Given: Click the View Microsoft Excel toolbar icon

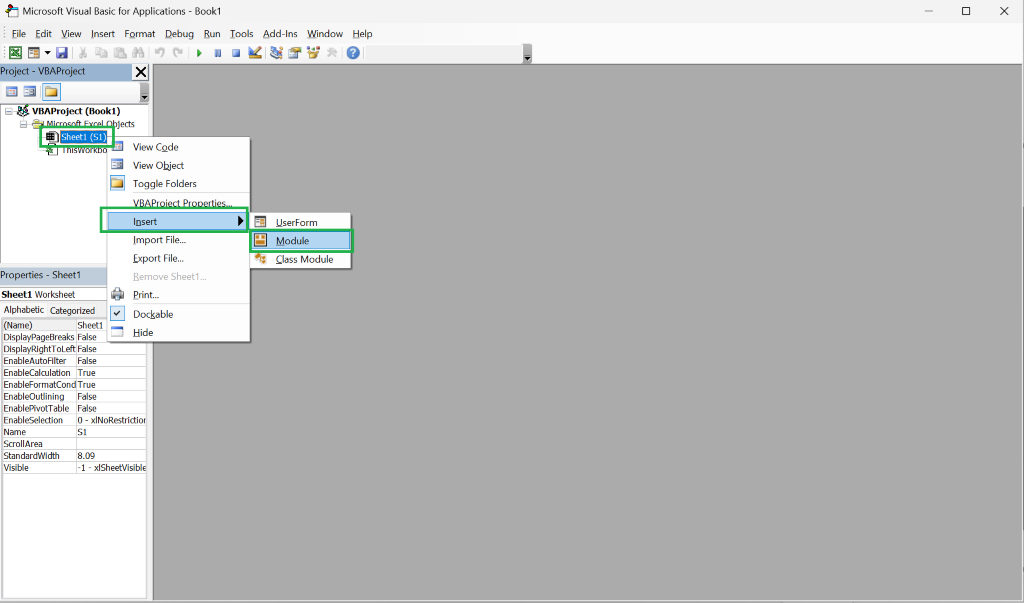Looking at the screenshot, I should point(15,53).
